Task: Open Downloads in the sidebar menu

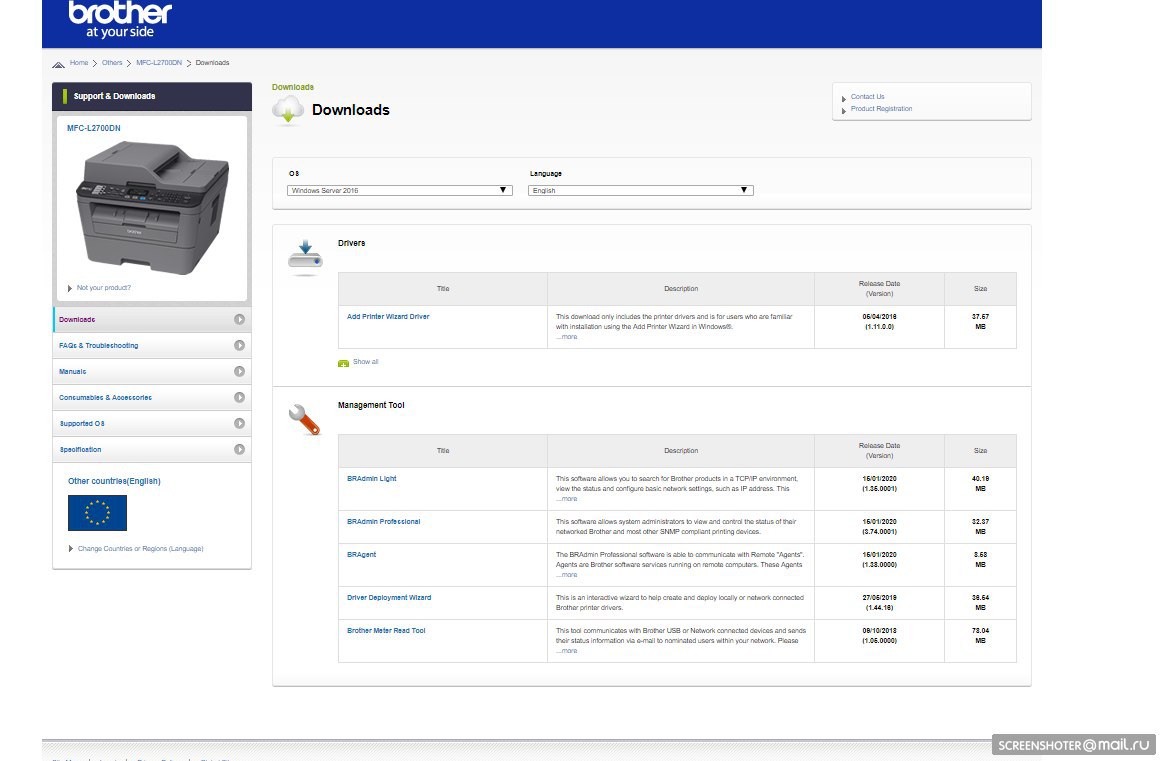Action: 152,319
